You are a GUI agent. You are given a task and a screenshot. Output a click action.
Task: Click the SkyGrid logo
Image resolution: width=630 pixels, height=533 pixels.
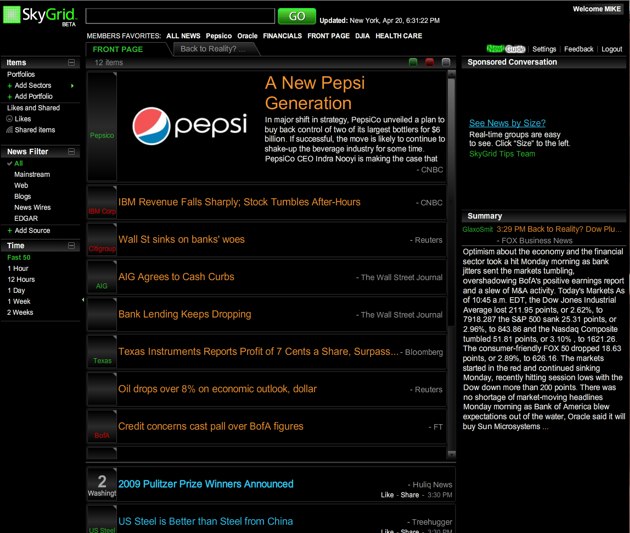click(39, 16)
